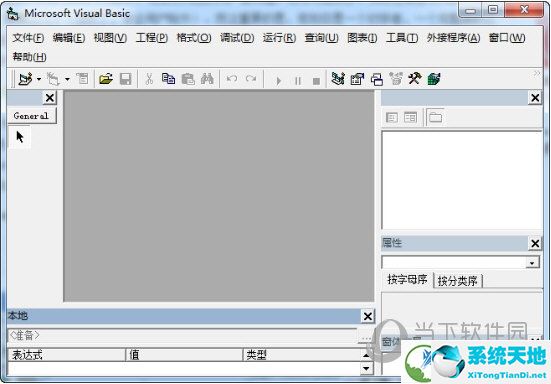Click the 值 column header

(184, 355)
